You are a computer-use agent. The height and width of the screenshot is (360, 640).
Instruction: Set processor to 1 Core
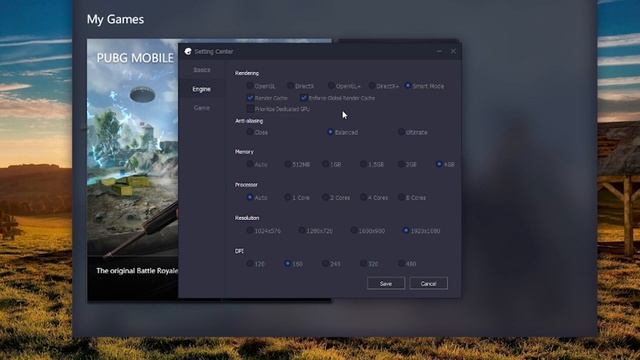[288, 197]
